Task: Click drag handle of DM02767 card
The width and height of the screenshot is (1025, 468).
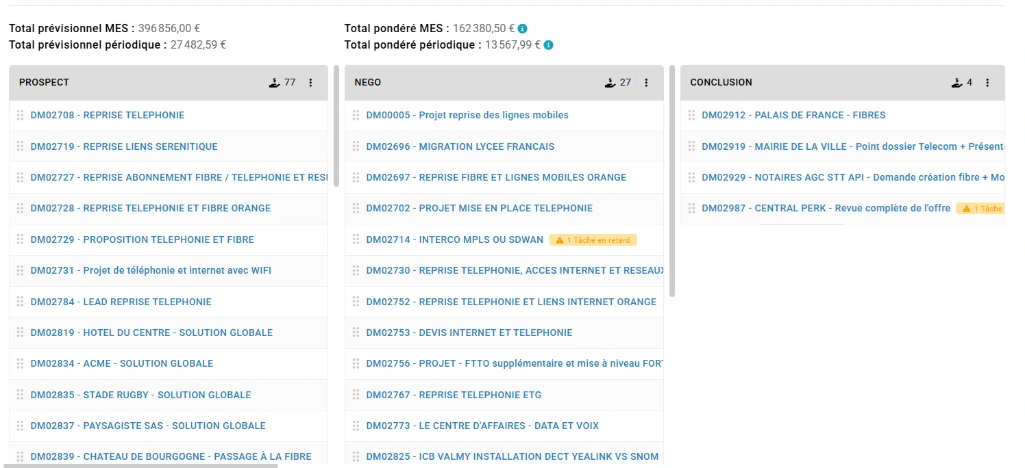Action: click(356, 395)
